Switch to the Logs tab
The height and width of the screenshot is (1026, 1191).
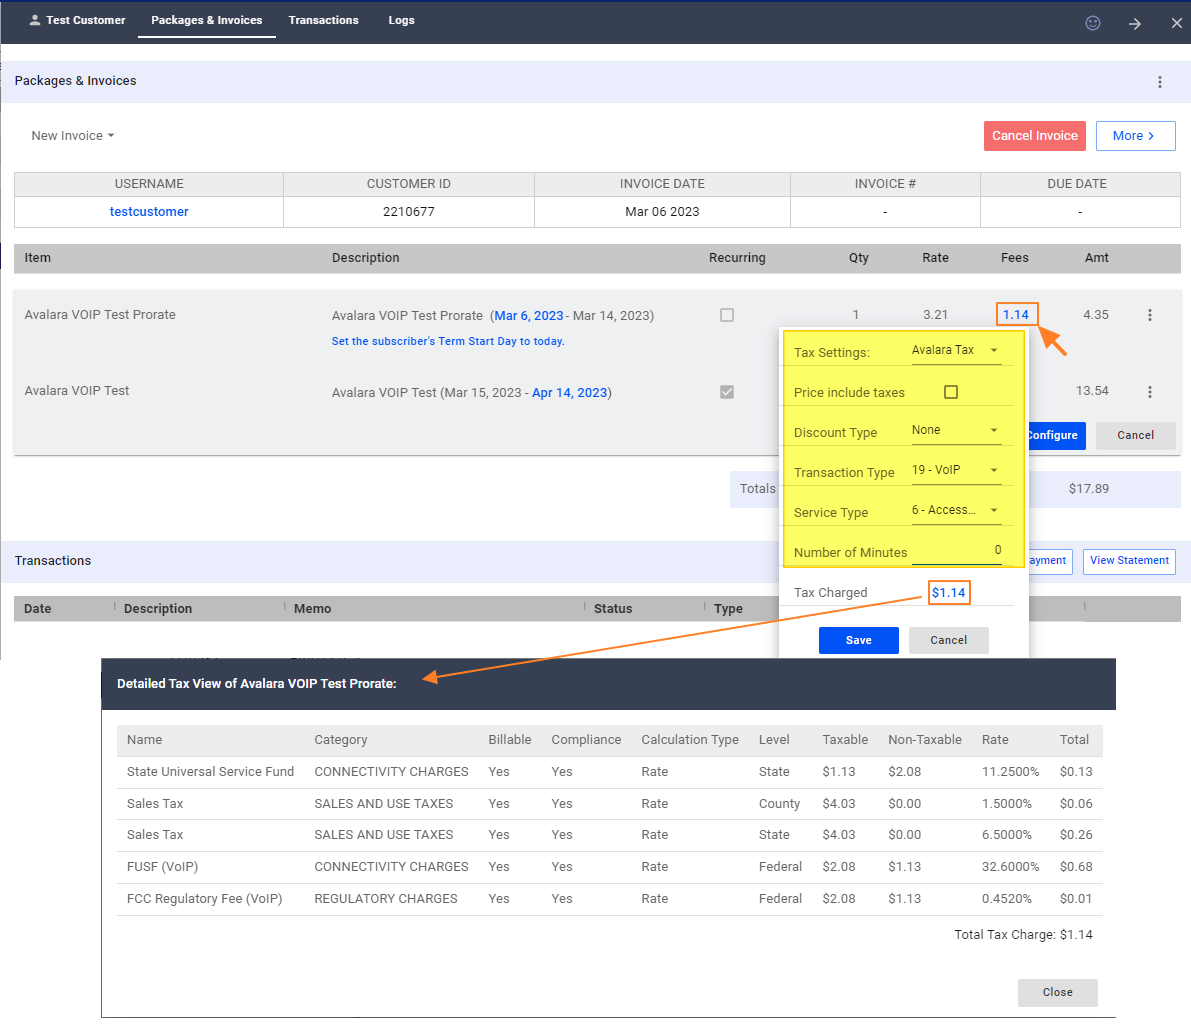click(401, 20)
